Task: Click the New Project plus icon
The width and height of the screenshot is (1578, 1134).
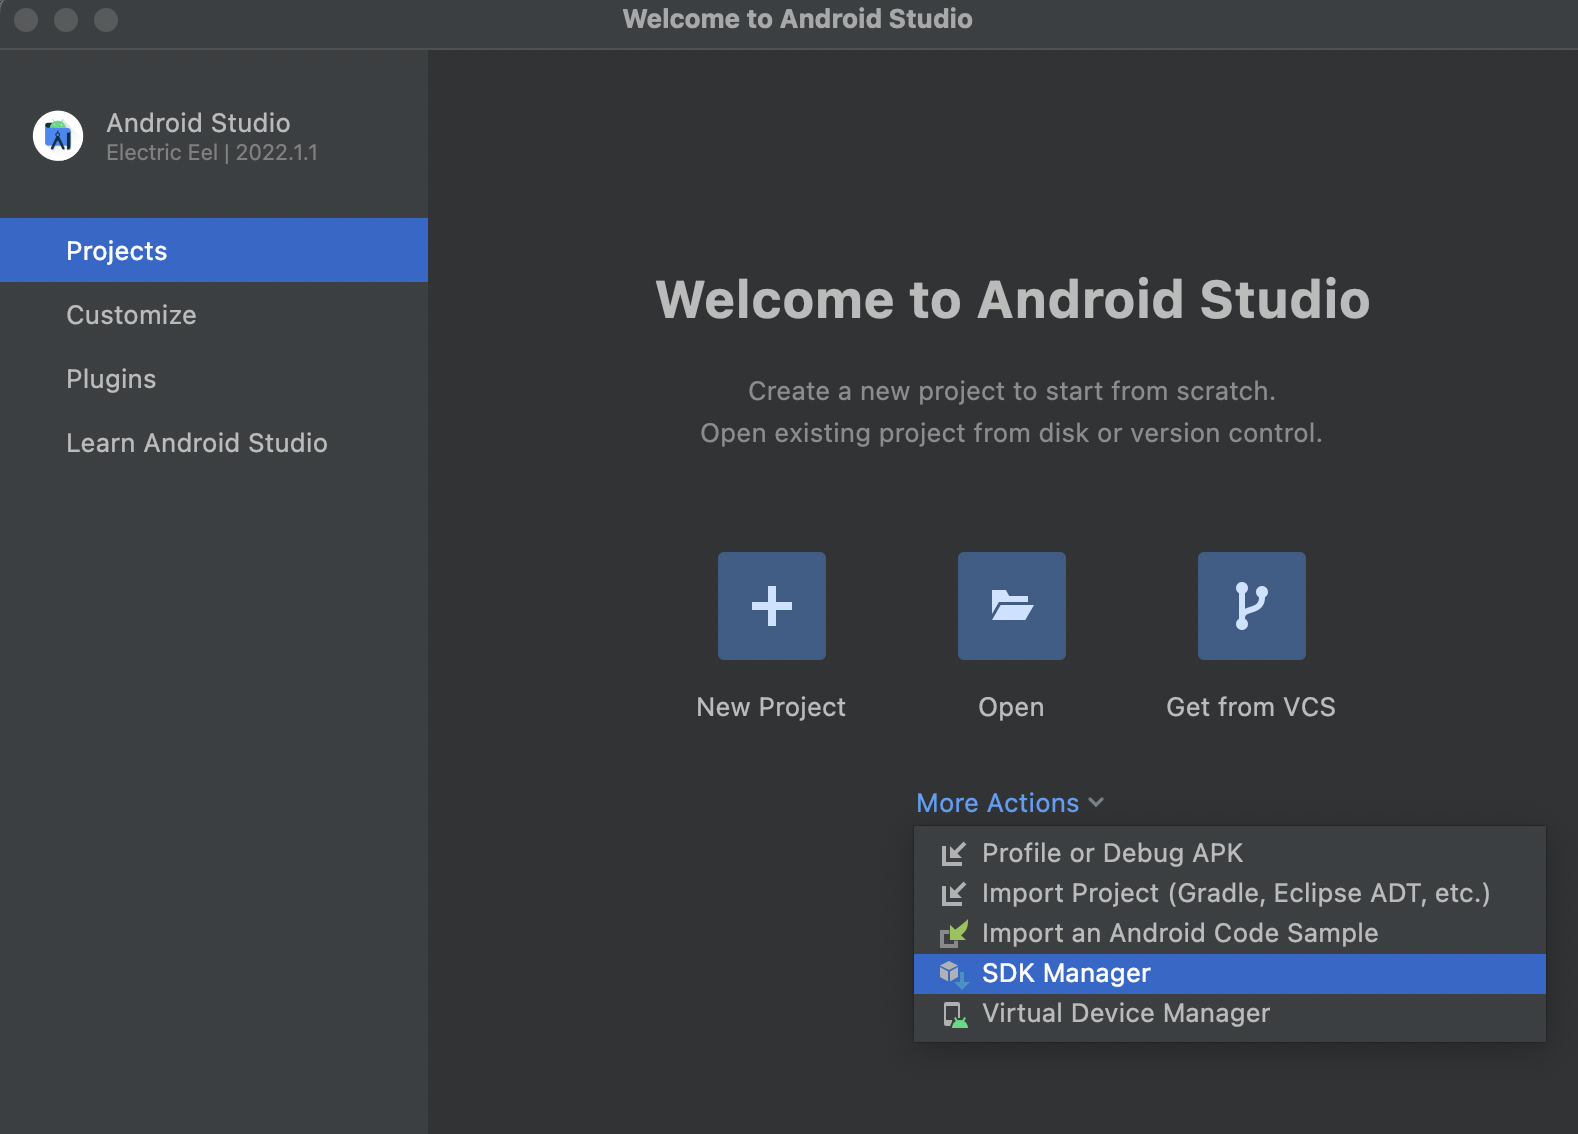Action: coord(772,606)
